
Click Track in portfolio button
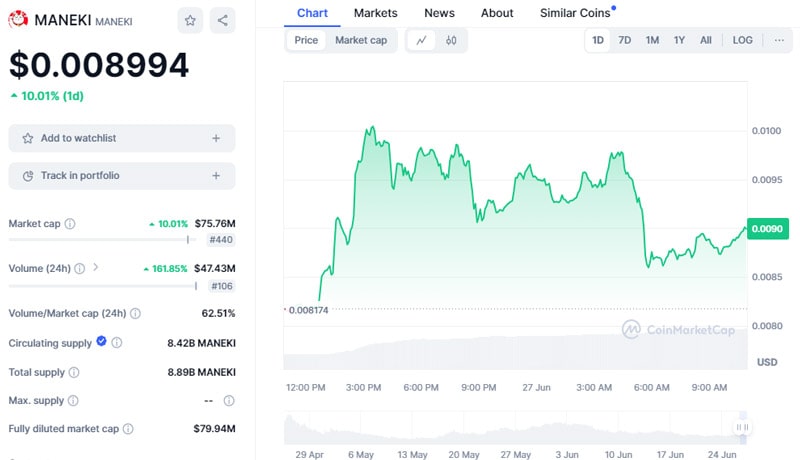click(x=122, y=175)
